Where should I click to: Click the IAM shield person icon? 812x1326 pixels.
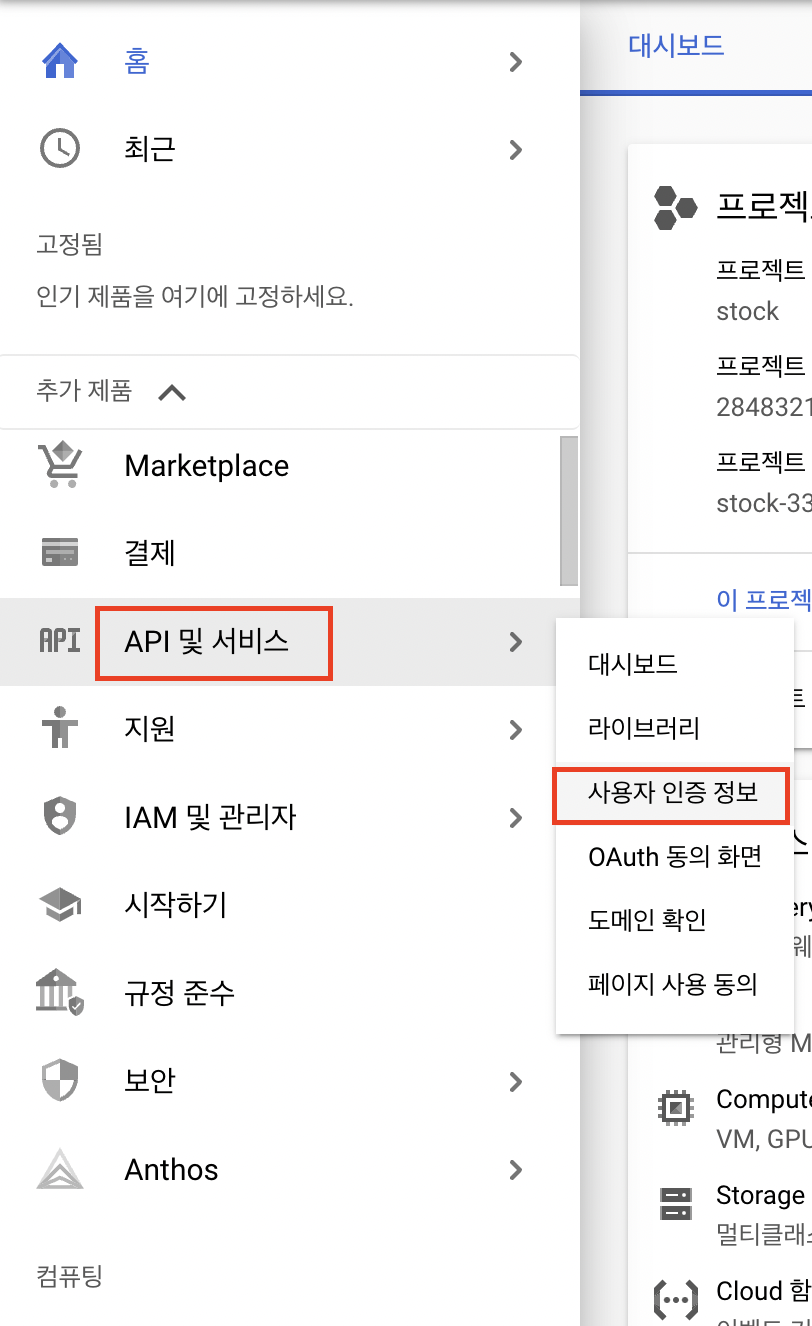60,816
